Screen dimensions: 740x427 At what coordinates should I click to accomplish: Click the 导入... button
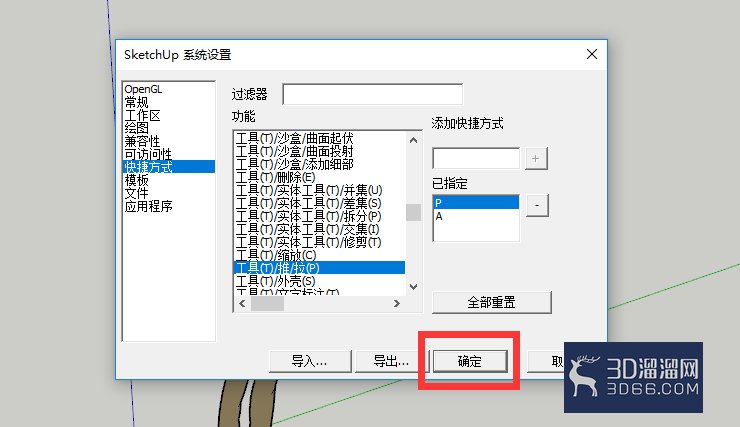pyautogui.click(x=310, y=361)
